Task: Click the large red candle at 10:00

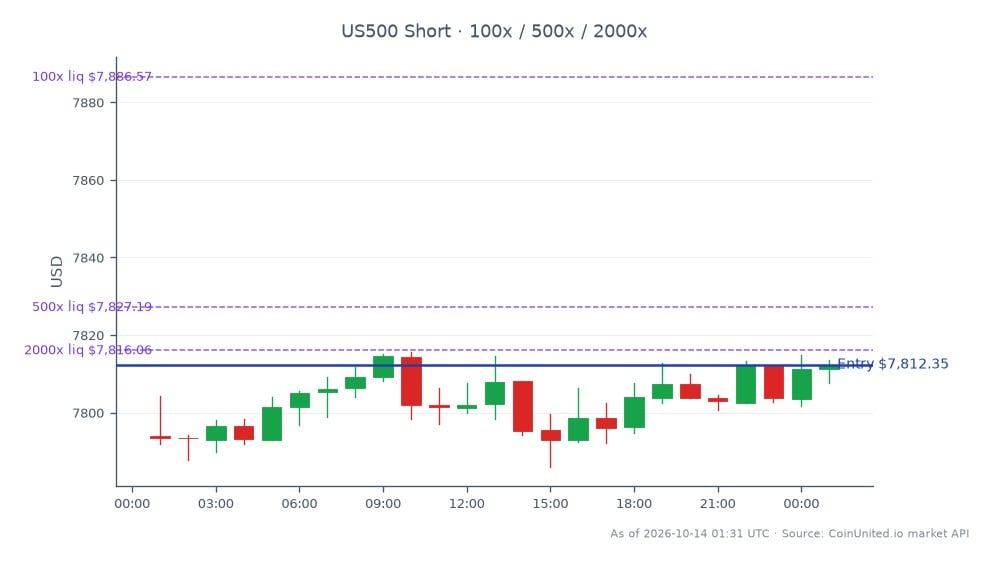Action: click(x=411, y=381)
